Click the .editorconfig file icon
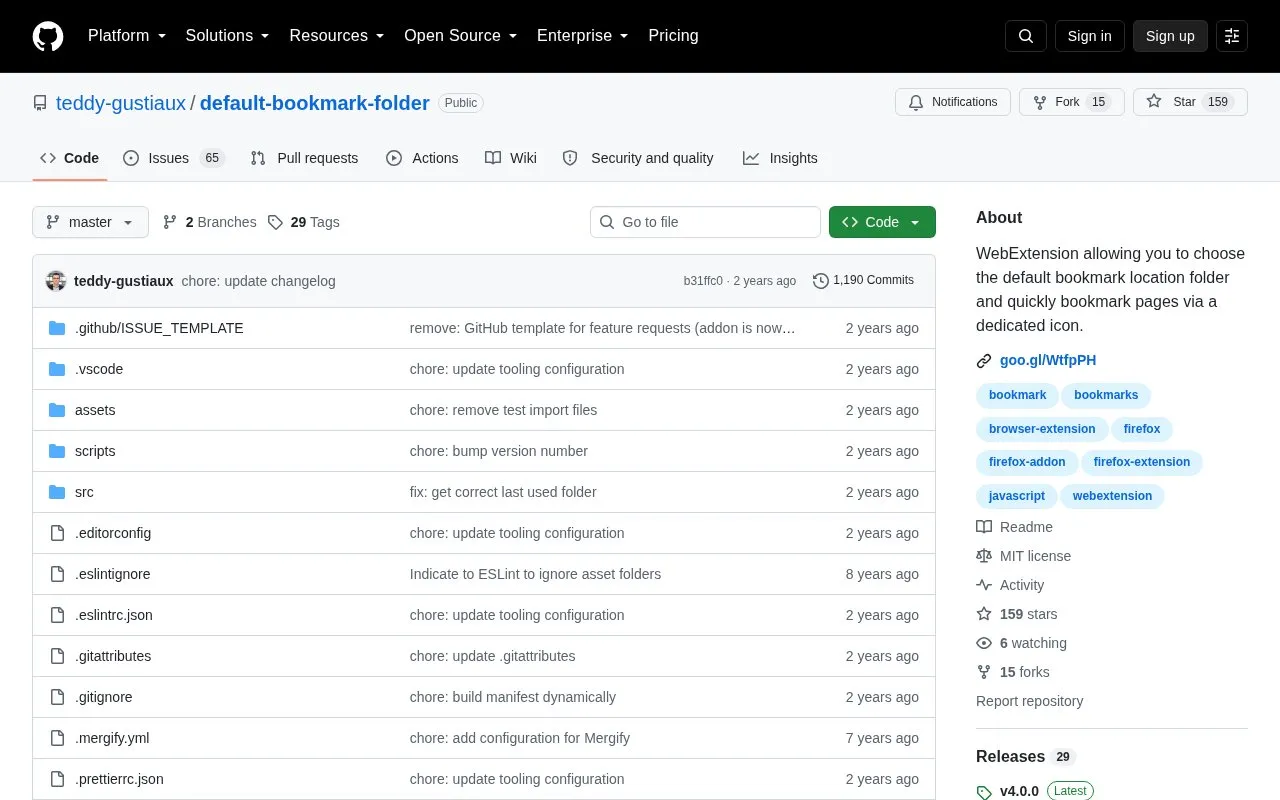 [x=57, y=533]
